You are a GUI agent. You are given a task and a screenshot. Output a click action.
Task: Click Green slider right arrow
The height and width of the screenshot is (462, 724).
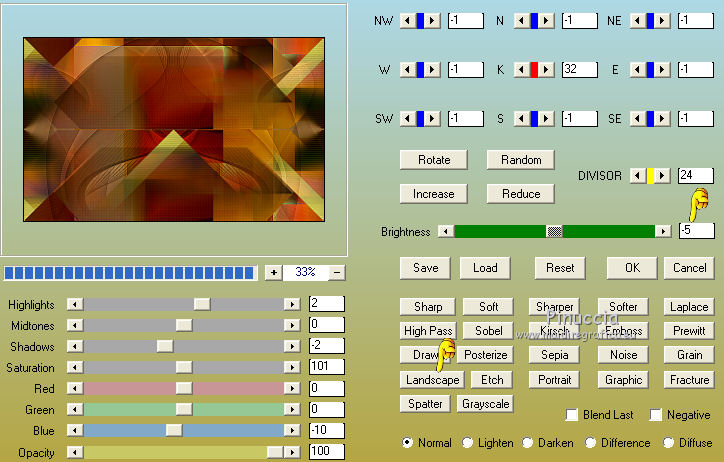pyautogui.click(x=292, y=409)
